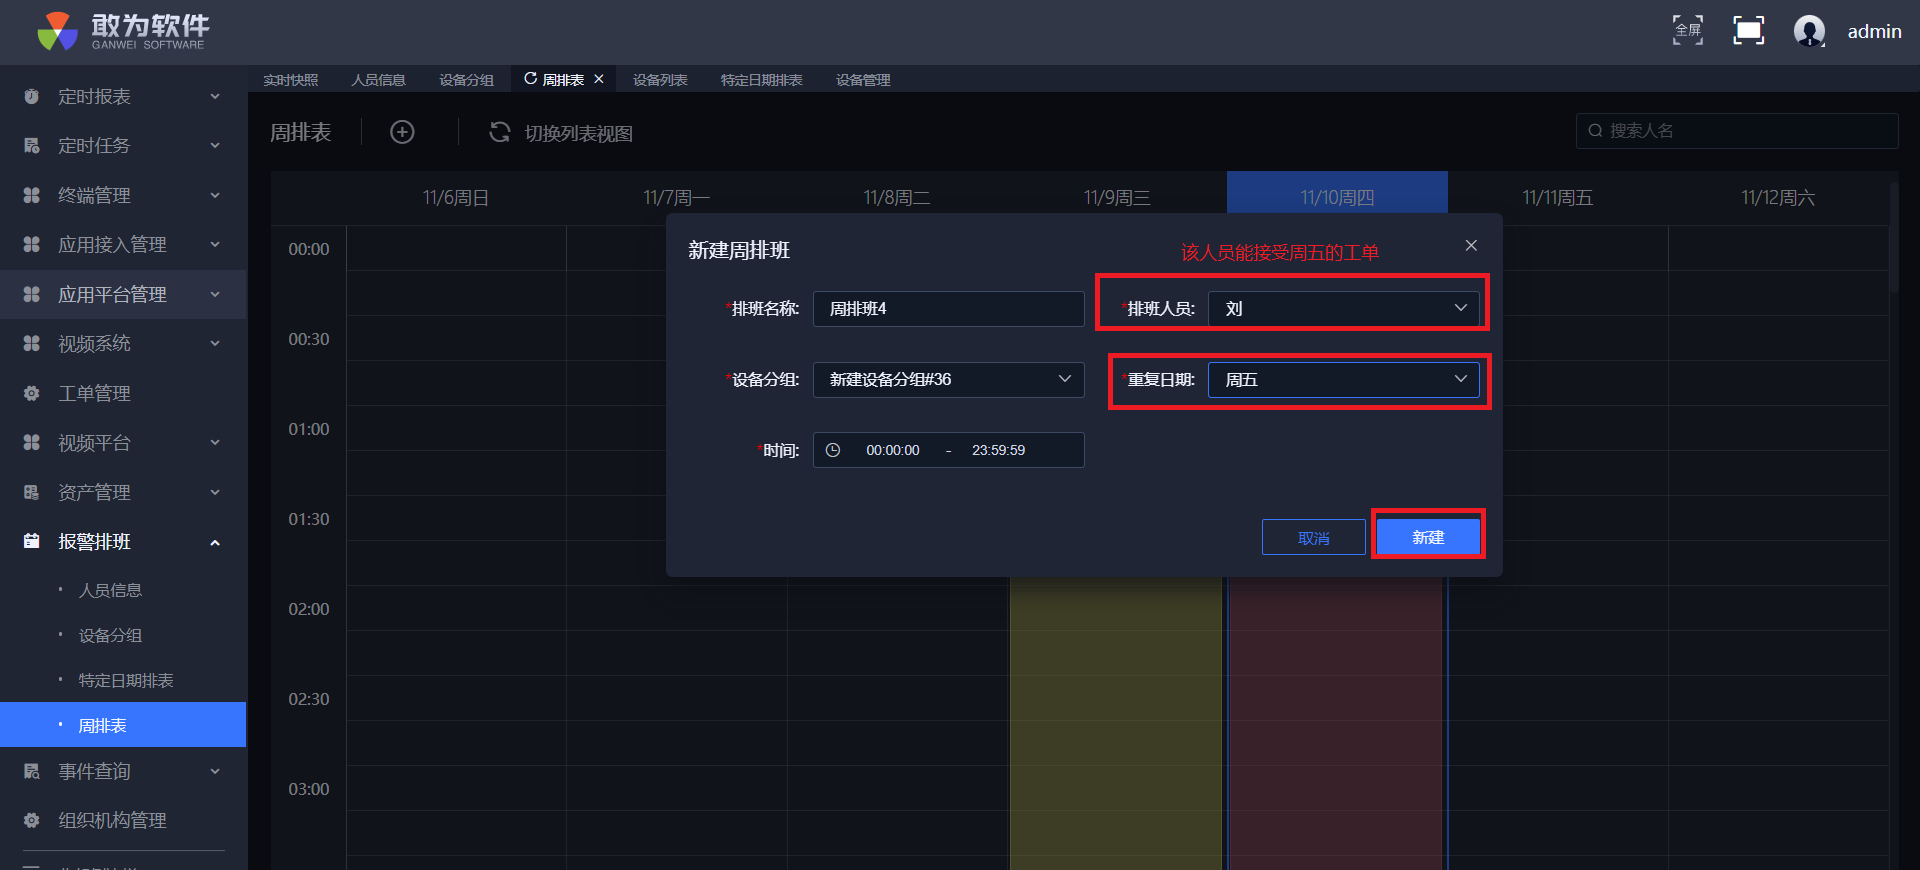Select 周排表 in sidebar submenu
Screen dimensions: 1920x870
(123, 725)
